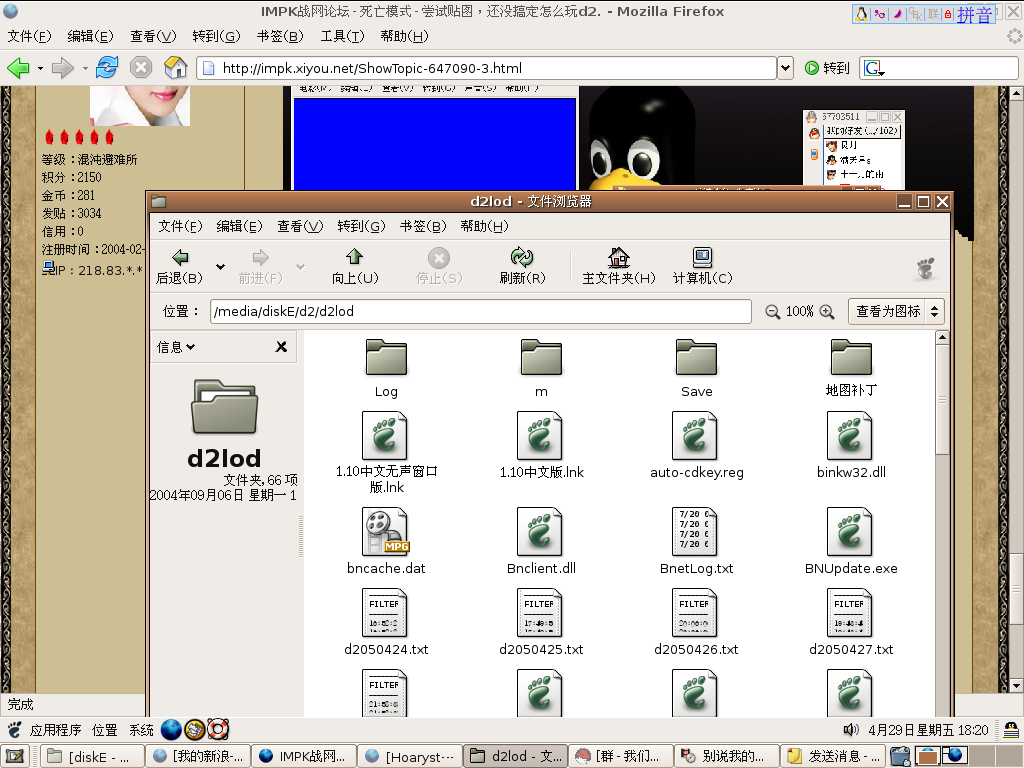Switch to IMPK战网 taskbar window
The height and width of the screenshot is (768, 1024).
click(304, 756)
